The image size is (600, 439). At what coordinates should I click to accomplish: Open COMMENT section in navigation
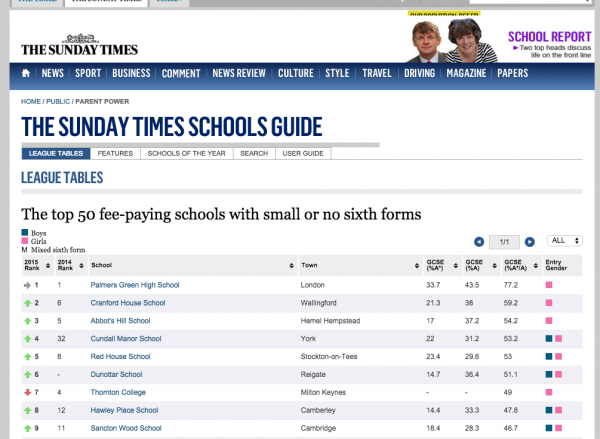pyautogui.click(x=181, y=73)
